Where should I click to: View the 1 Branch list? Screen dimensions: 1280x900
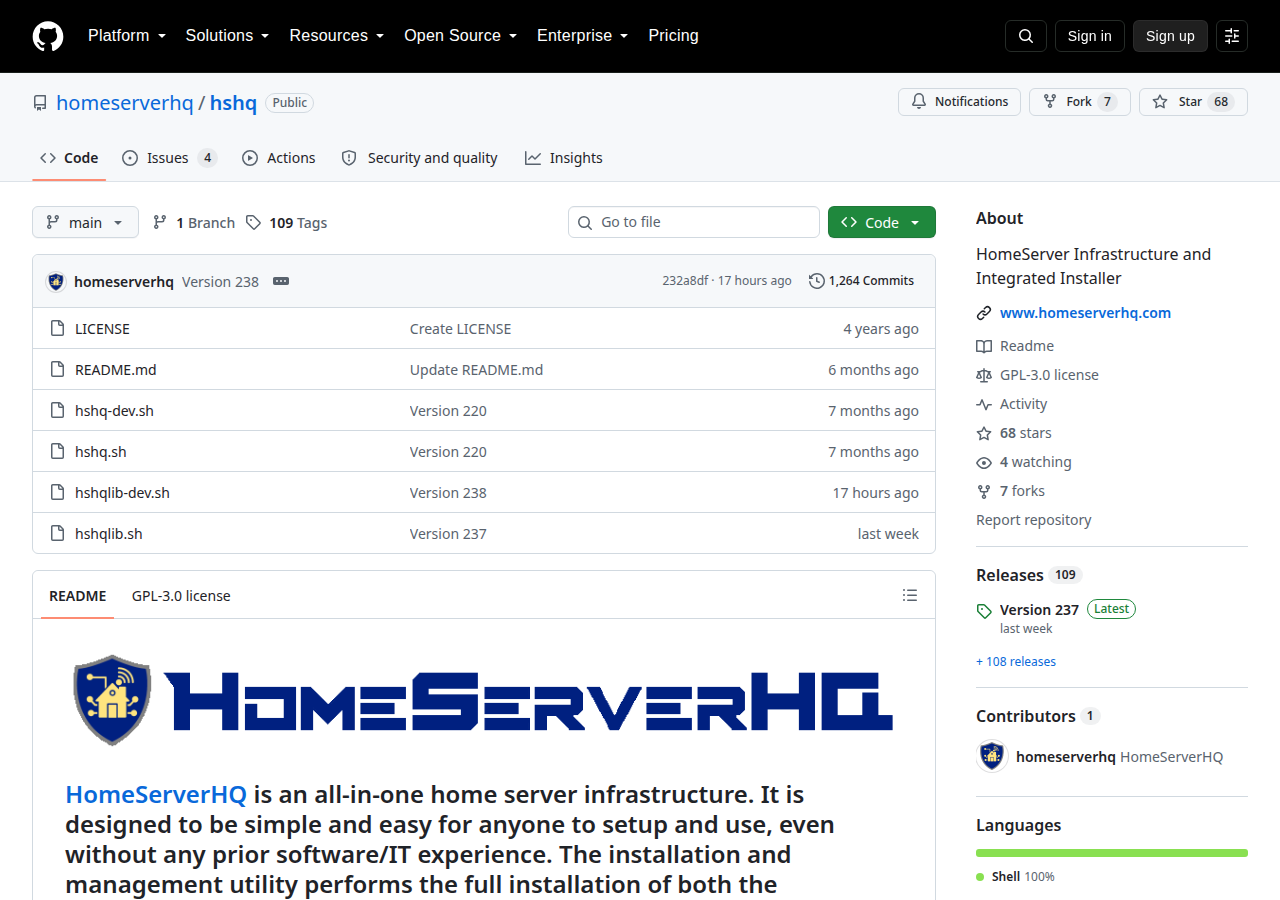pyautogui.click(x=194, y=223)
